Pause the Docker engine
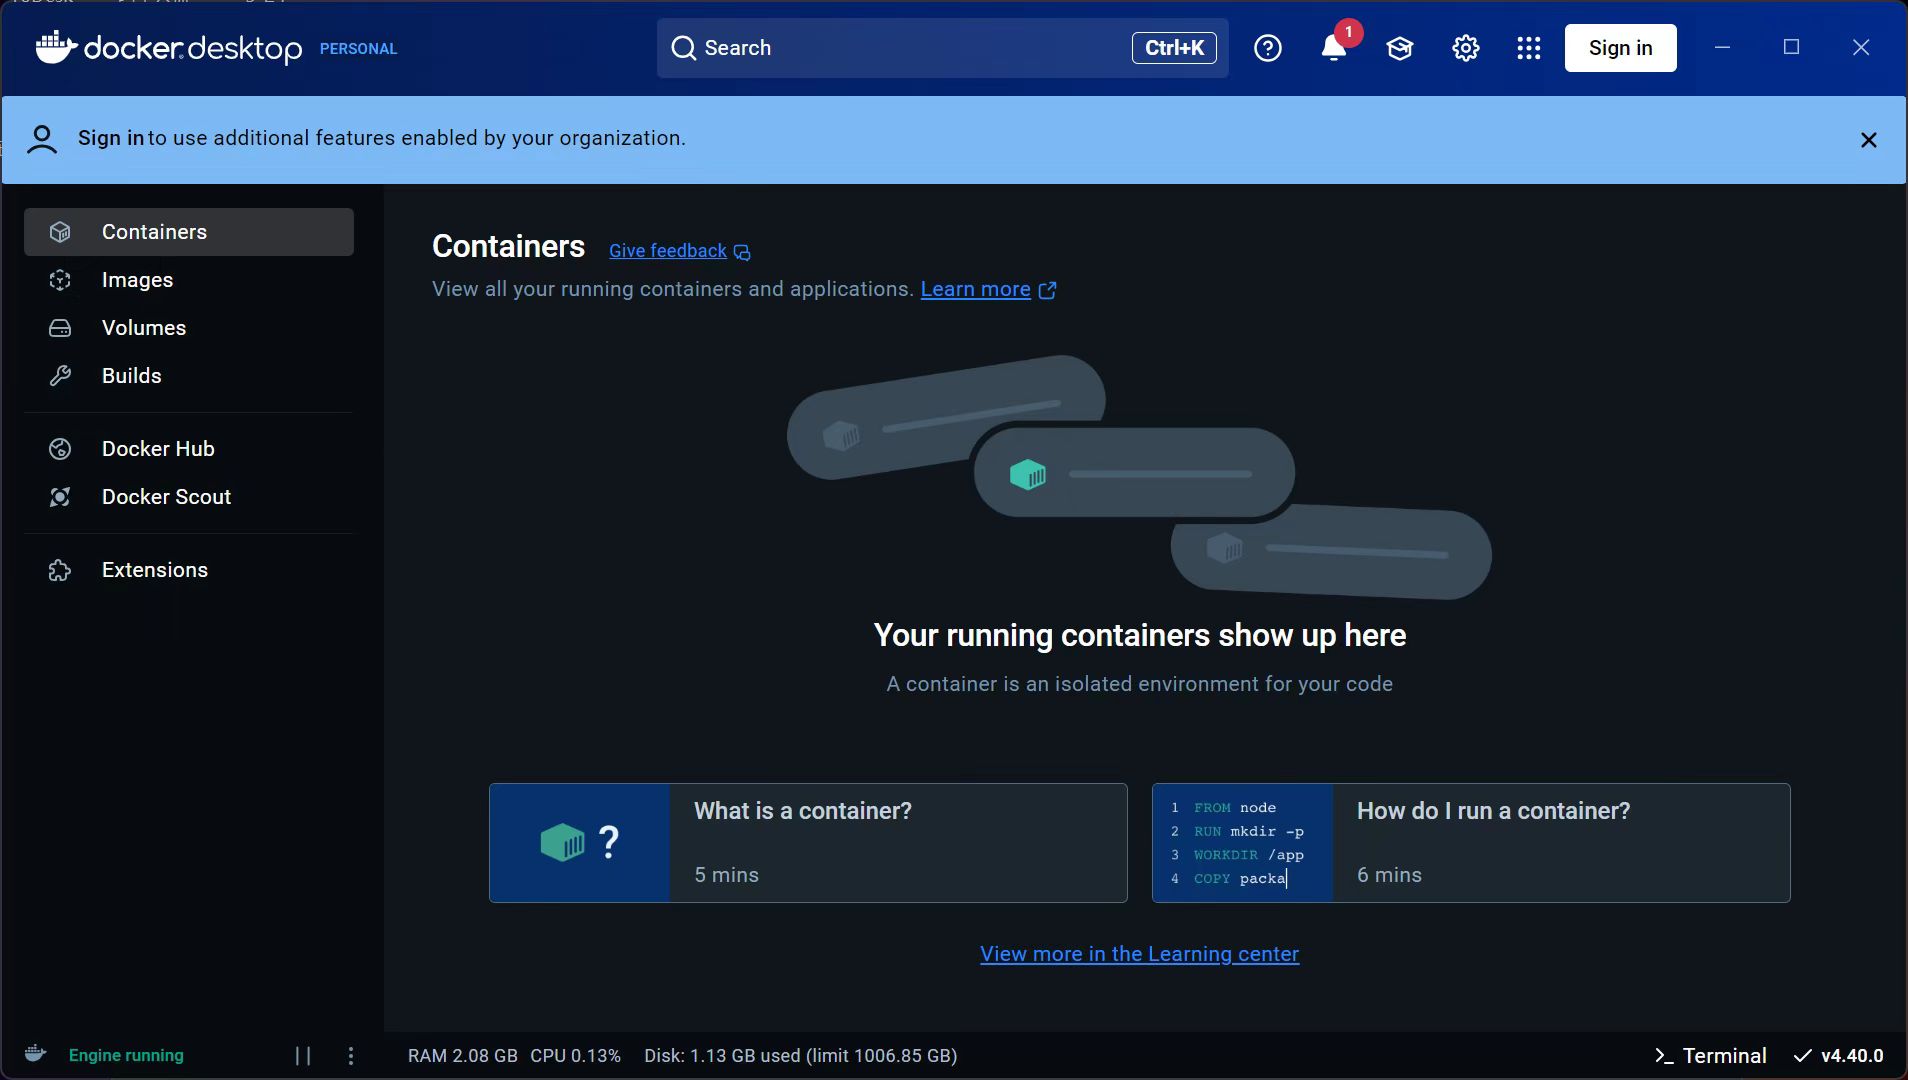 point(303,1056)
